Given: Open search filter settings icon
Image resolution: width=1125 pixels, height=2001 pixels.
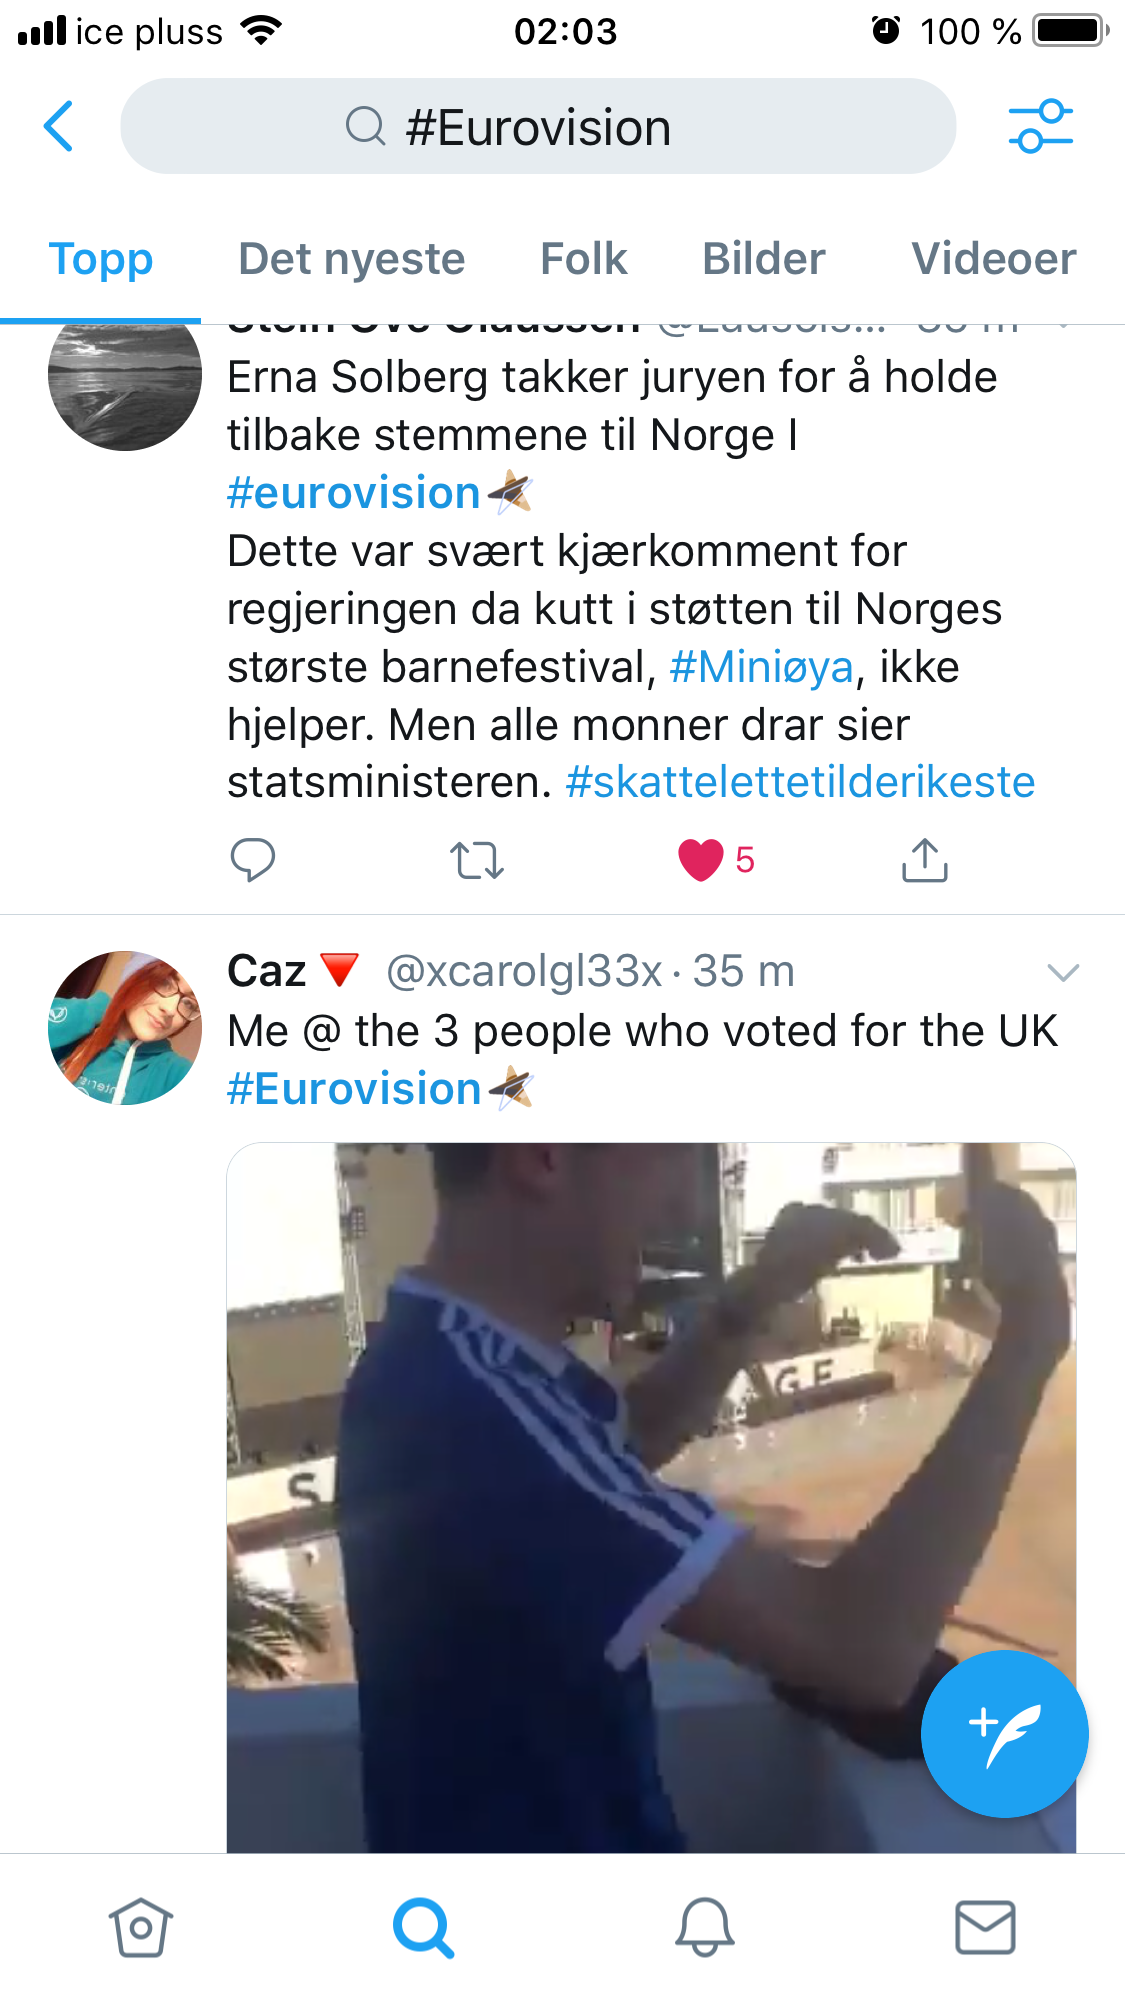Looking at the screenshot, I should tap(1040, 126).
